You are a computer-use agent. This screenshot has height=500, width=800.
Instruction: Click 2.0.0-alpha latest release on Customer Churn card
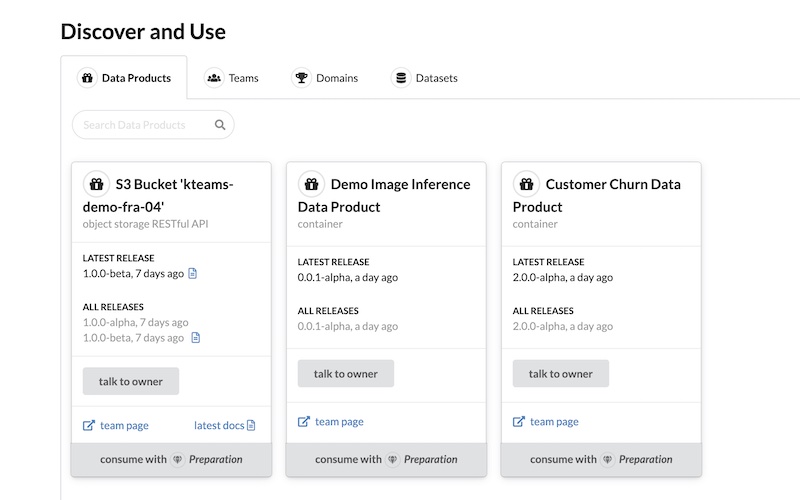coord(563,278)
